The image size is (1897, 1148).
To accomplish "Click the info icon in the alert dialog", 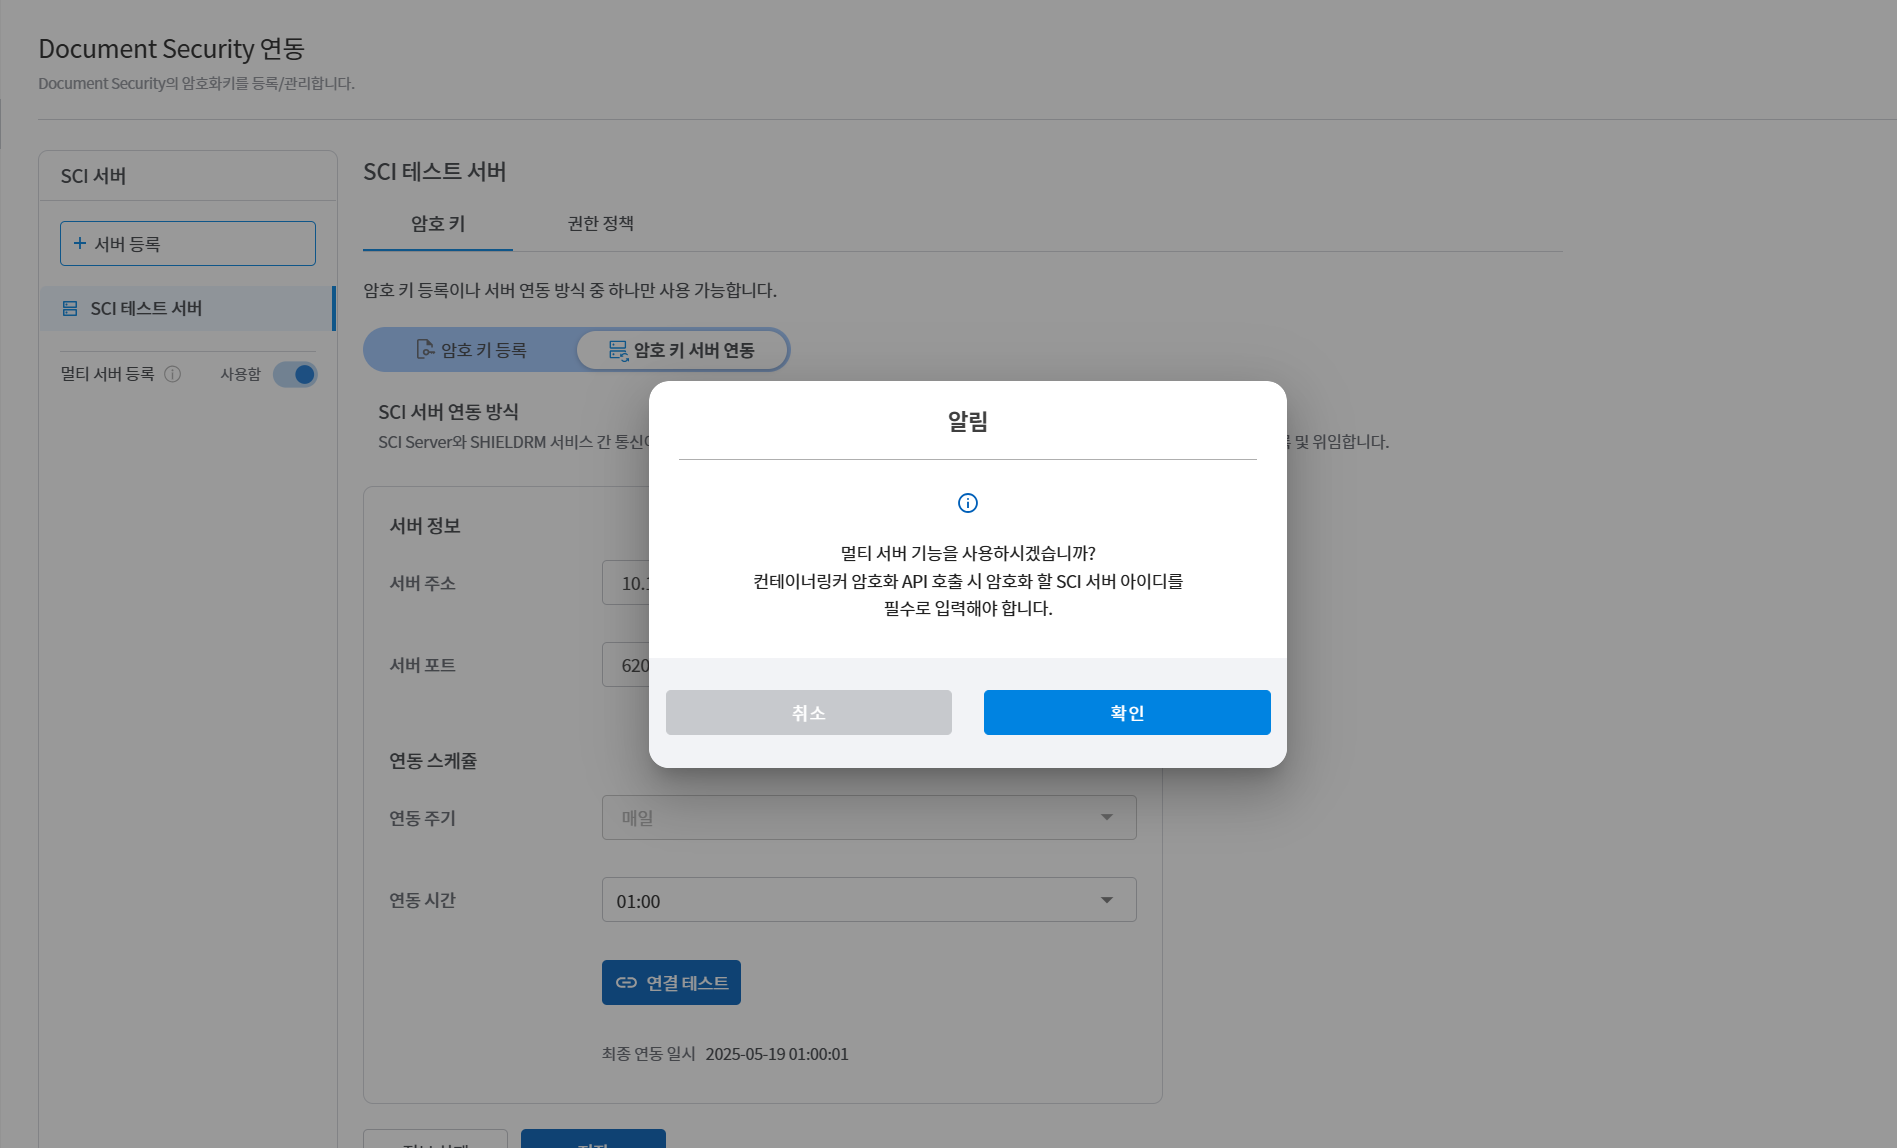I will click(x=968, y=503).
